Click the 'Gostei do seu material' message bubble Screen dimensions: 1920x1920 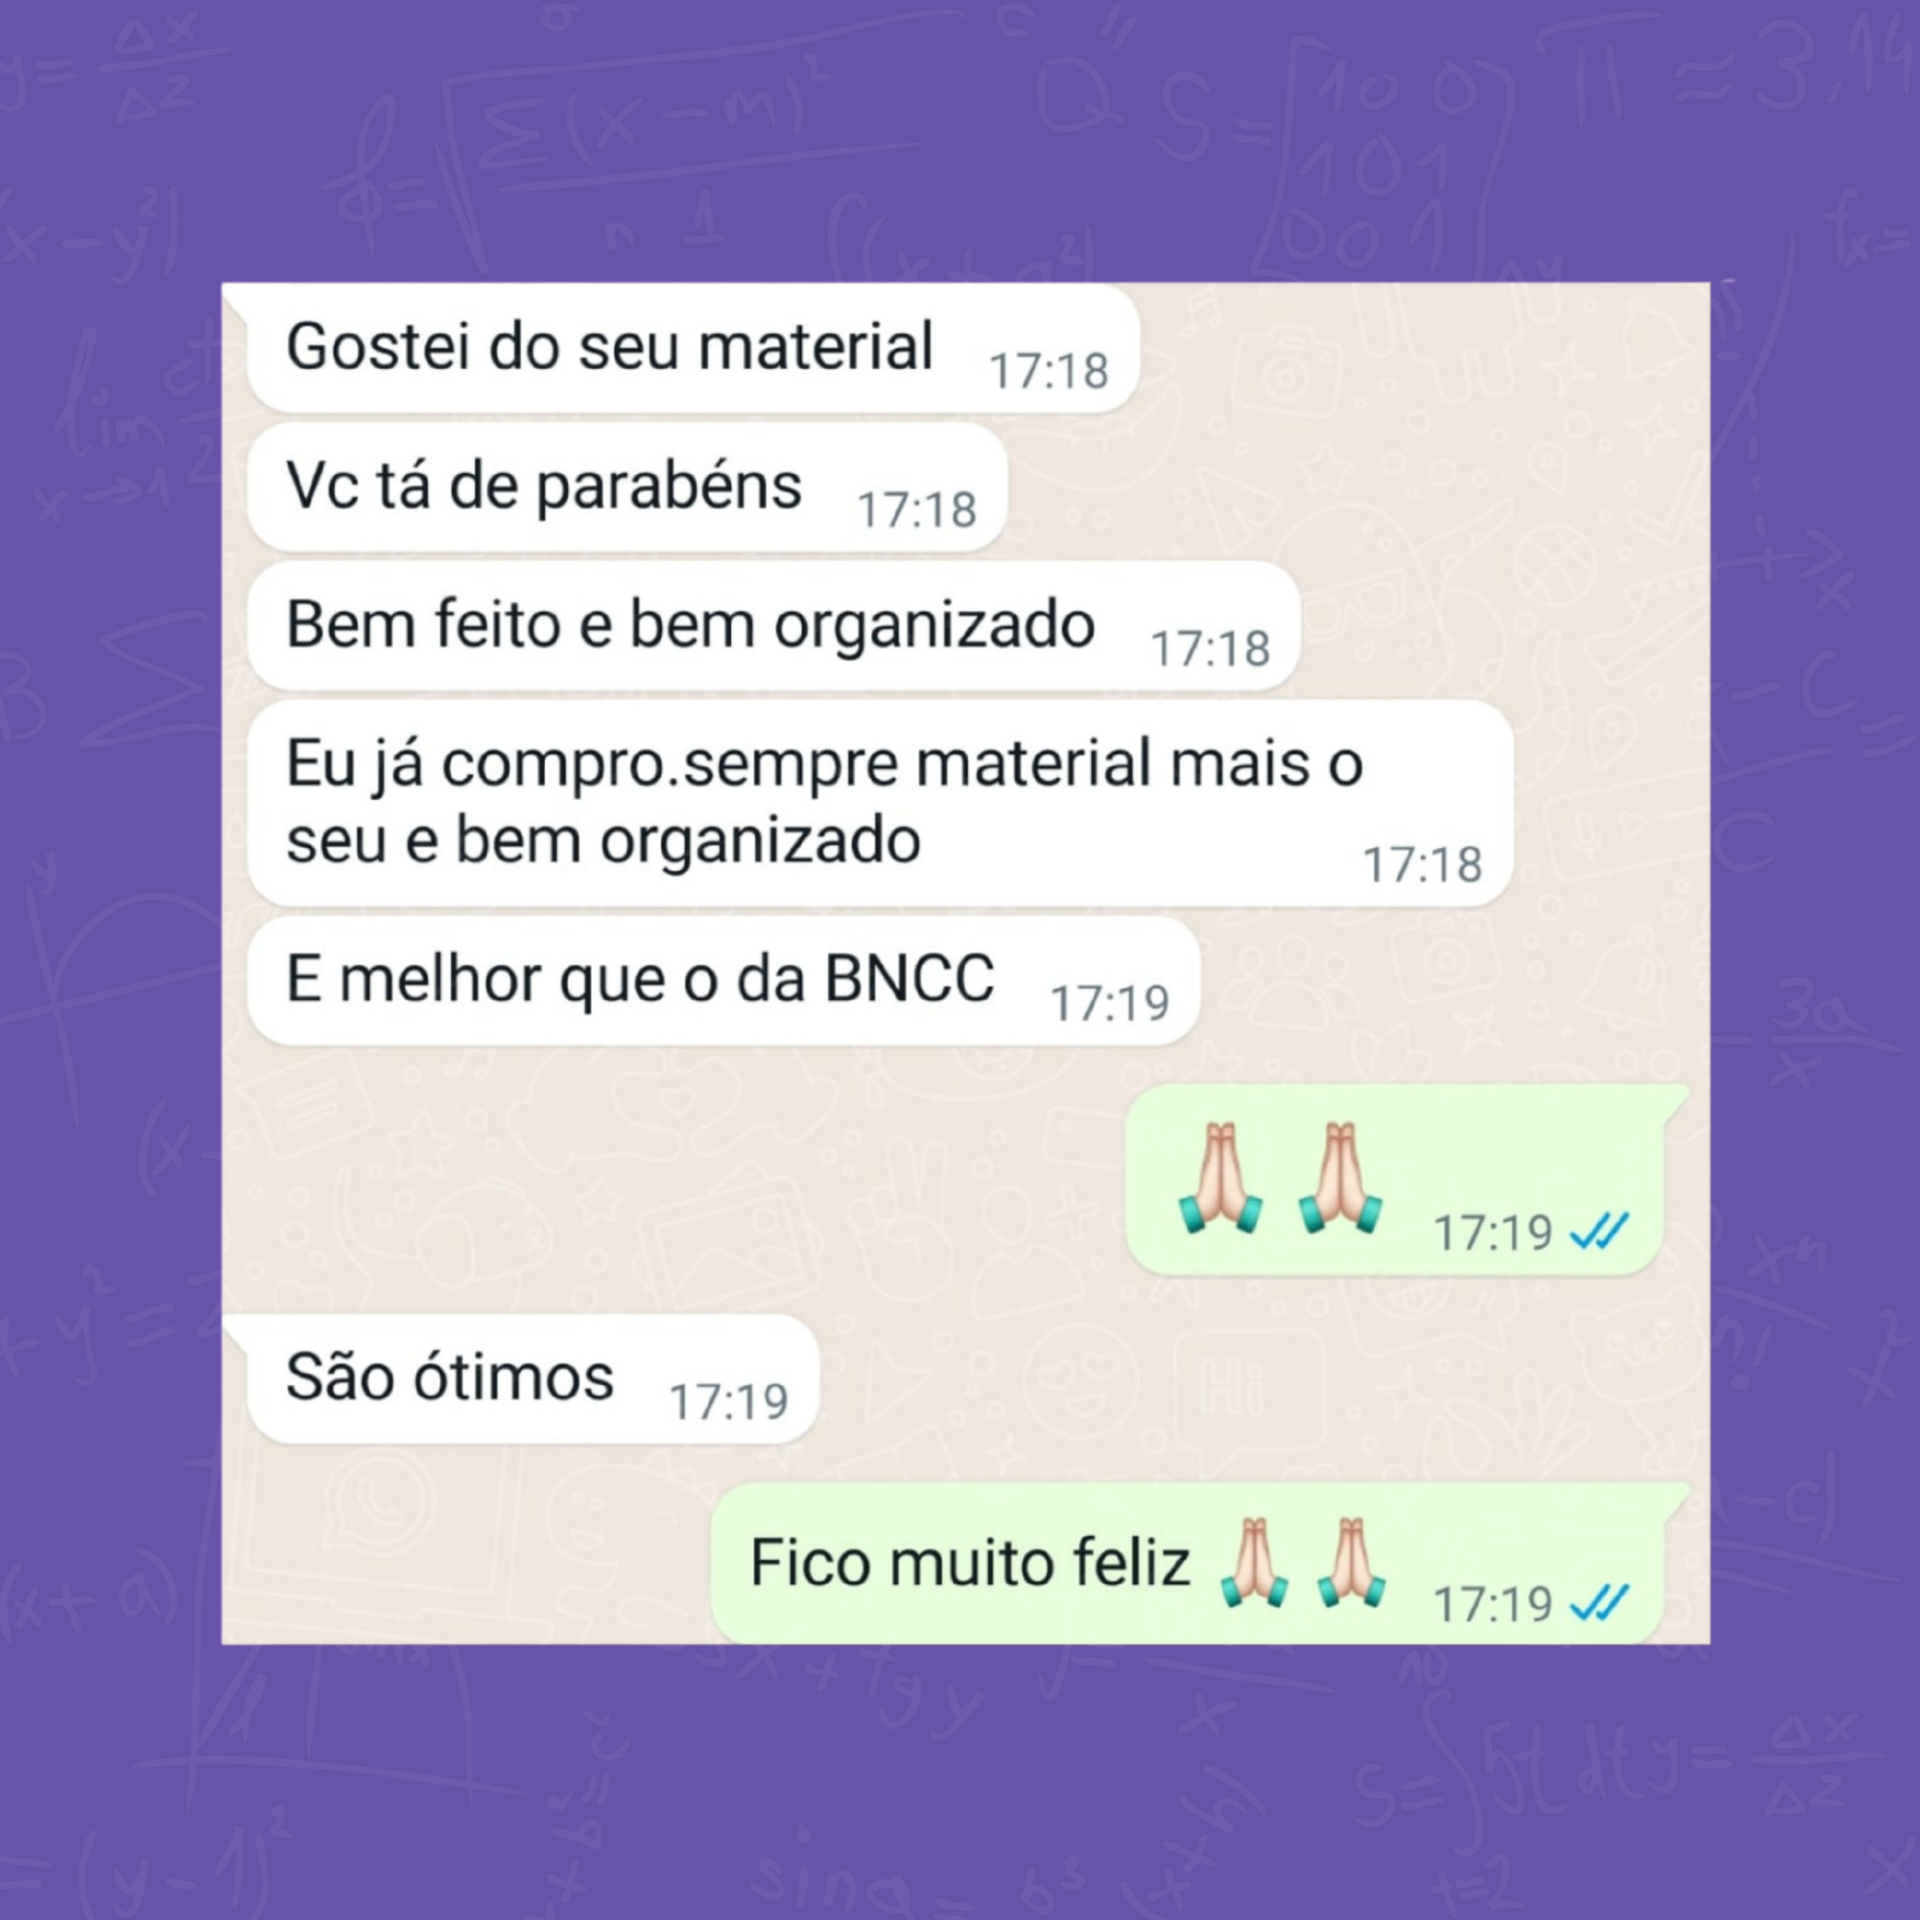click(693, 348)
